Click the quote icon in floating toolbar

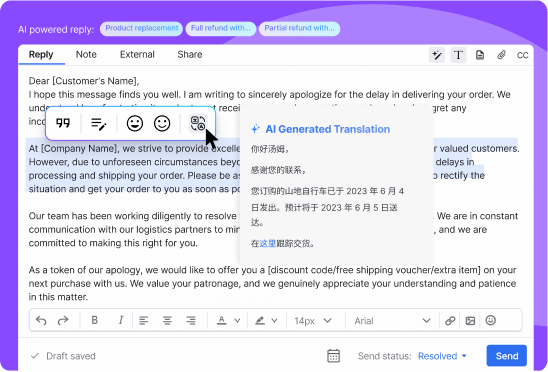tap(63, 123)
